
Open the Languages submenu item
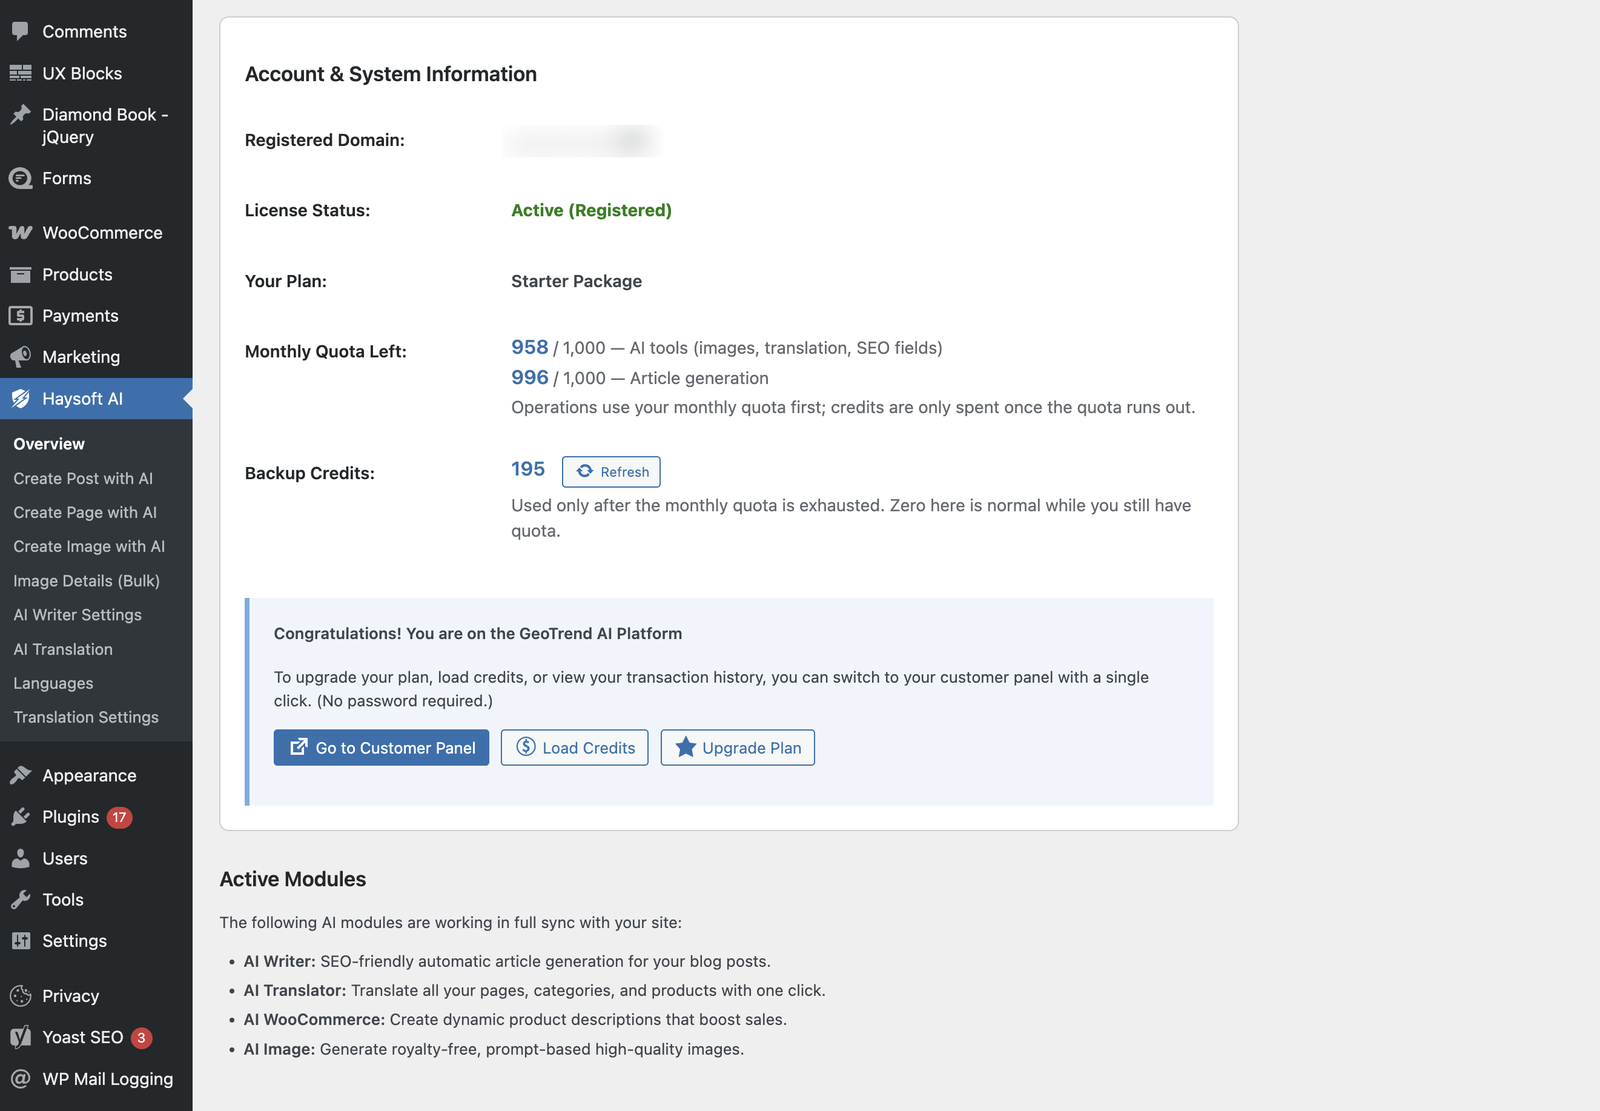pos(53,683)
